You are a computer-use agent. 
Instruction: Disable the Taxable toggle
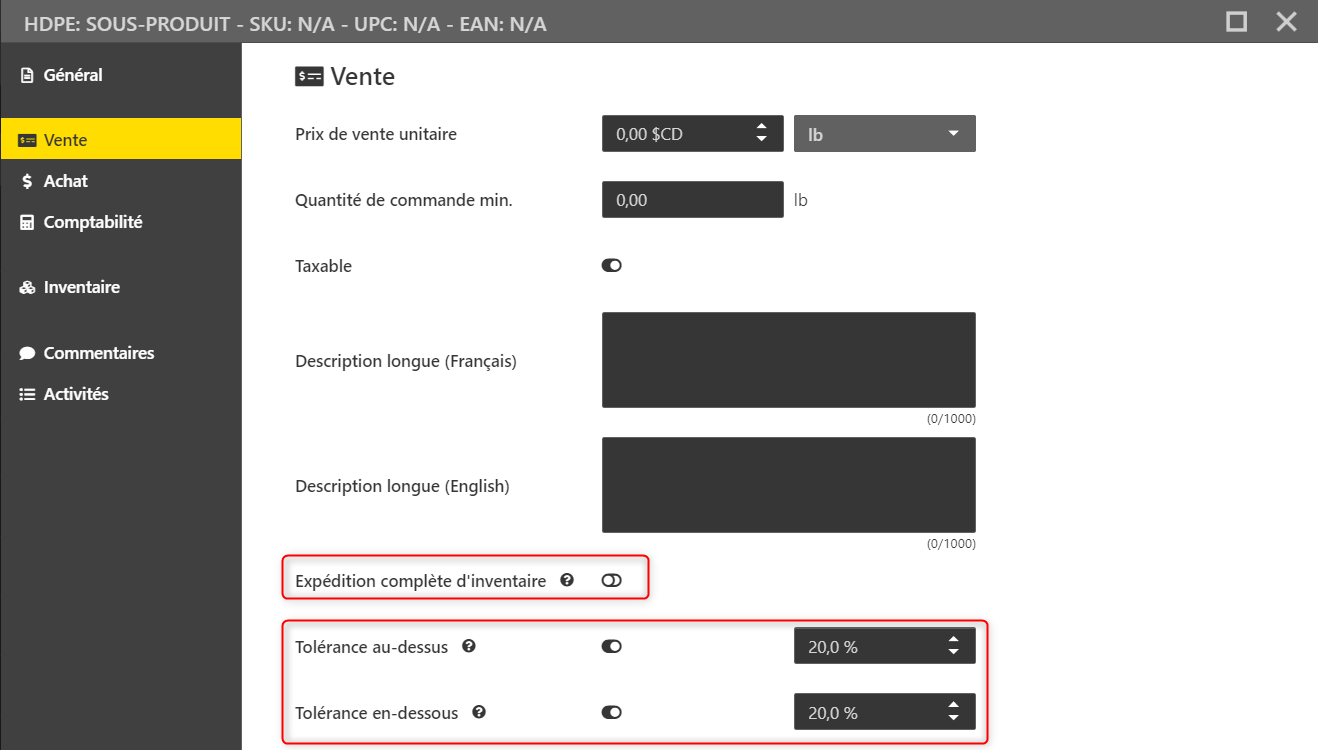pos(611,266)
